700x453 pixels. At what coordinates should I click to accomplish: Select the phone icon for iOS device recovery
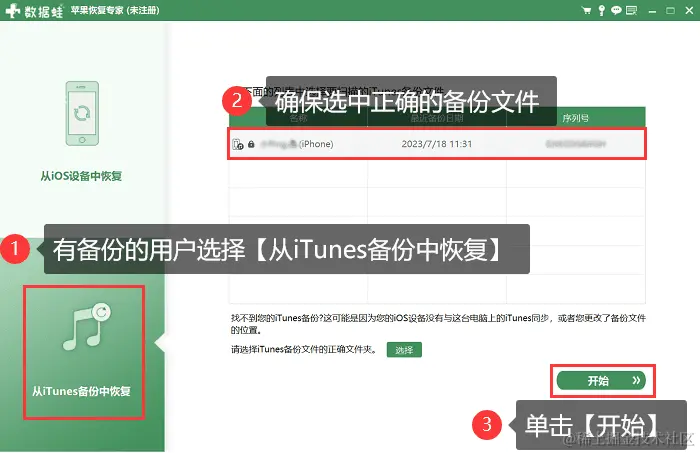point(82,113)
